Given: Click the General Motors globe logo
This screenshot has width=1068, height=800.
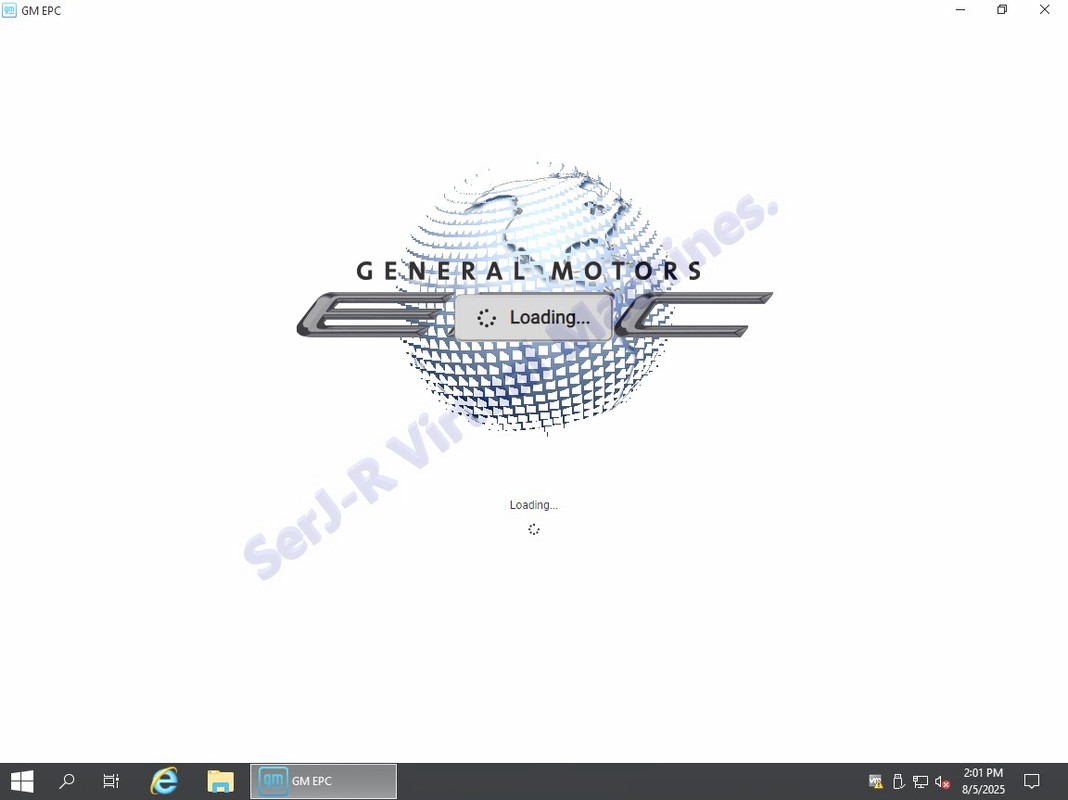Looking at the screenshot, I should (x=535, y=298).
